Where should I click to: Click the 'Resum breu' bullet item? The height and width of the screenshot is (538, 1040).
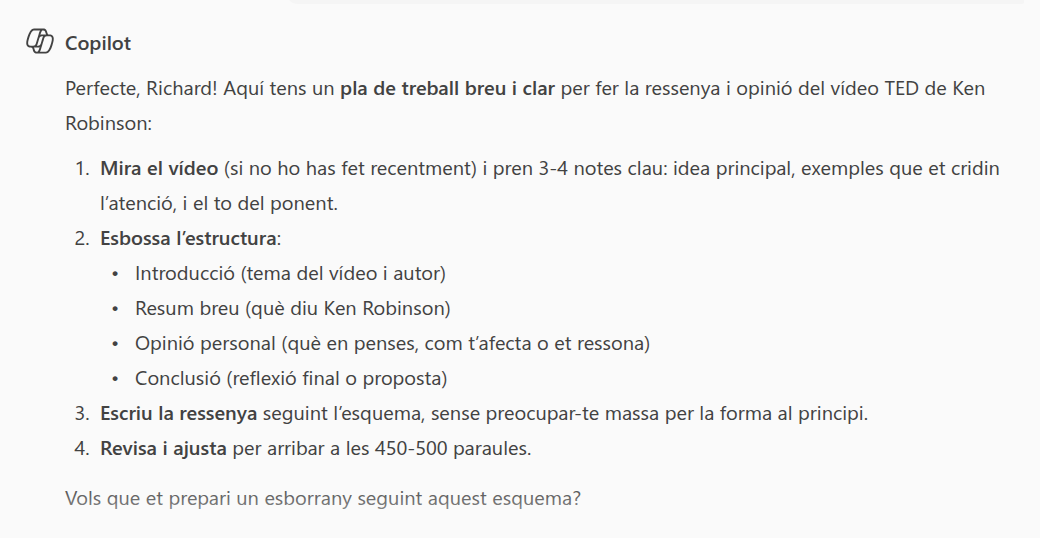[x=292, y=308]
